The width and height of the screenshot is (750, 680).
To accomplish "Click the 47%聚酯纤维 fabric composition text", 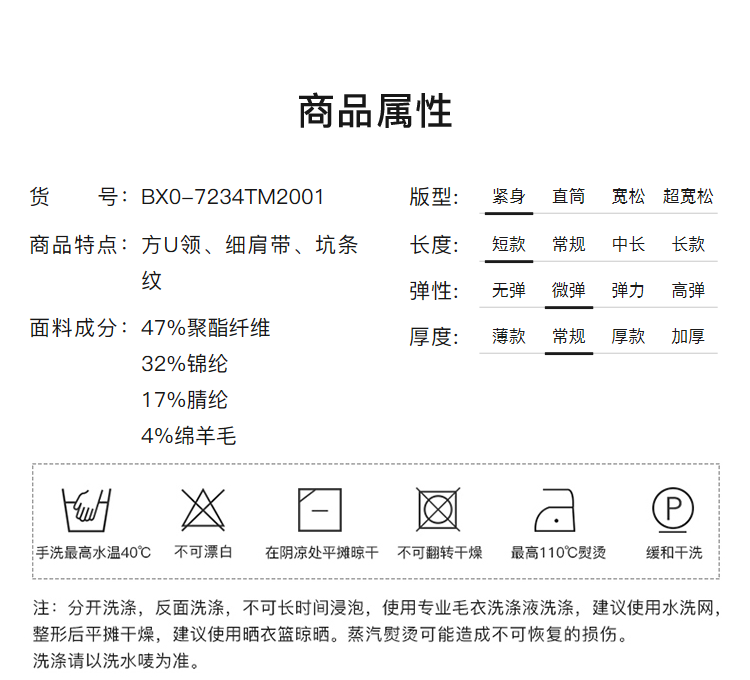I will coord(206,328).
